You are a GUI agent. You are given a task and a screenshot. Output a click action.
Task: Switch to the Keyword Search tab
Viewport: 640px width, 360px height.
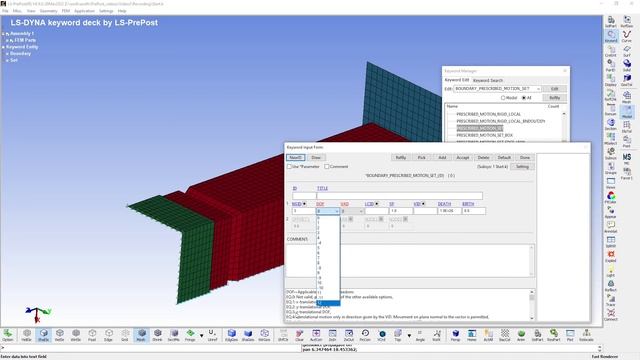click(x=488, y=80)
